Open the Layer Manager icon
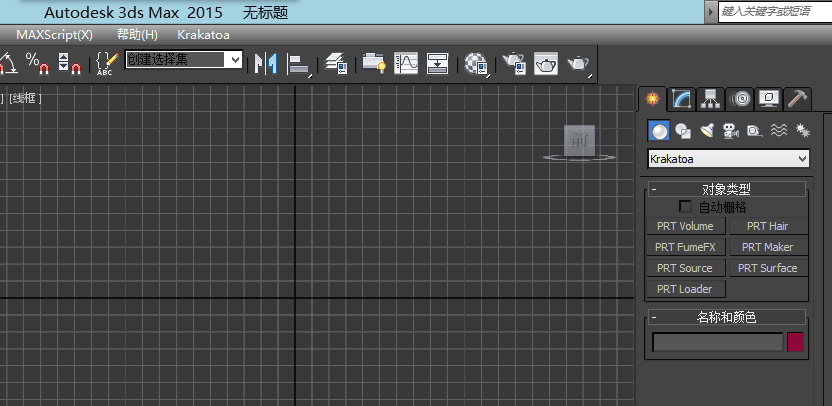Screen dimensions: 832x406 (336, 64)
